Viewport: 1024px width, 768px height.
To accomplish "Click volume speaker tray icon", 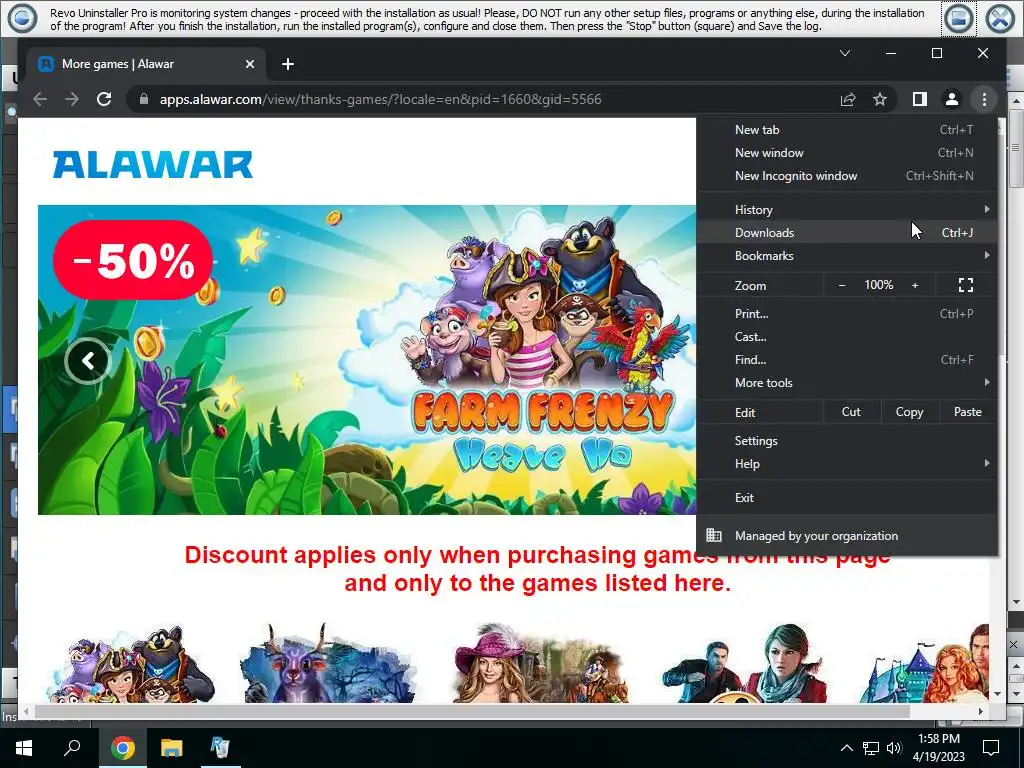I will [x=894, y=748].
